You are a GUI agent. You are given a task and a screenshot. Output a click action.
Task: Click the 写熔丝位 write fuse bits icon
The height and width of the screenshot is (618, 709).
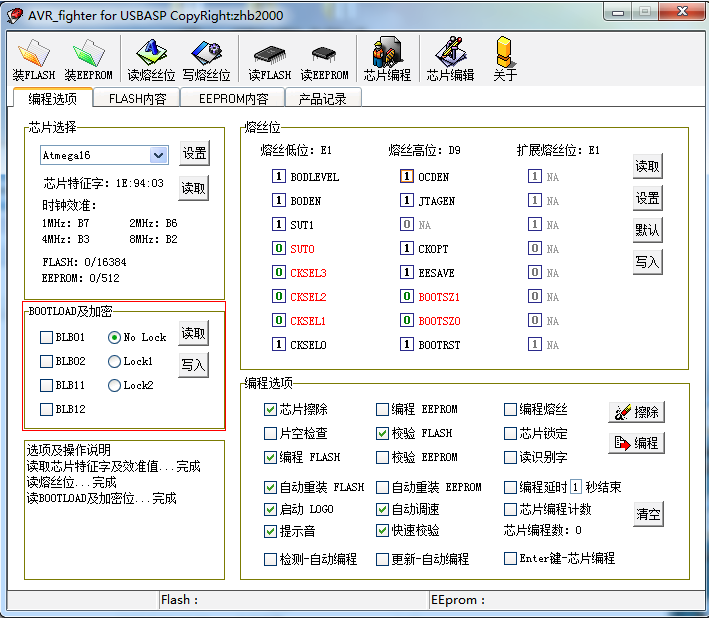point(206,60)
